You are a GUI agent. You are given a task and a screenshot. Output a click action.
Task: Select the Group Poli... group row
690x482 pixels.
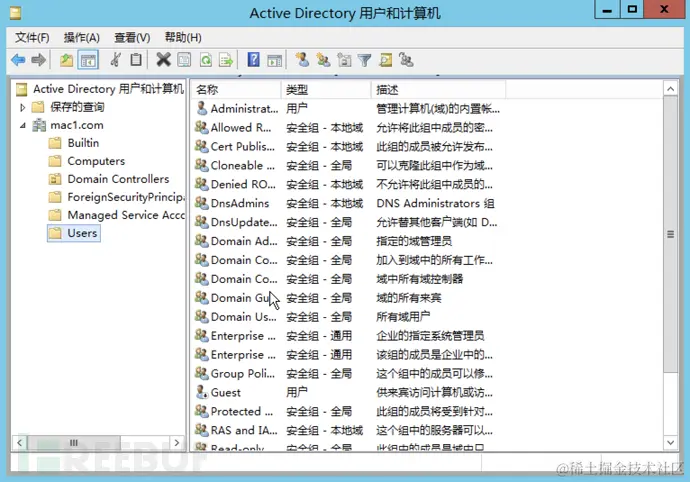(347, 373)
